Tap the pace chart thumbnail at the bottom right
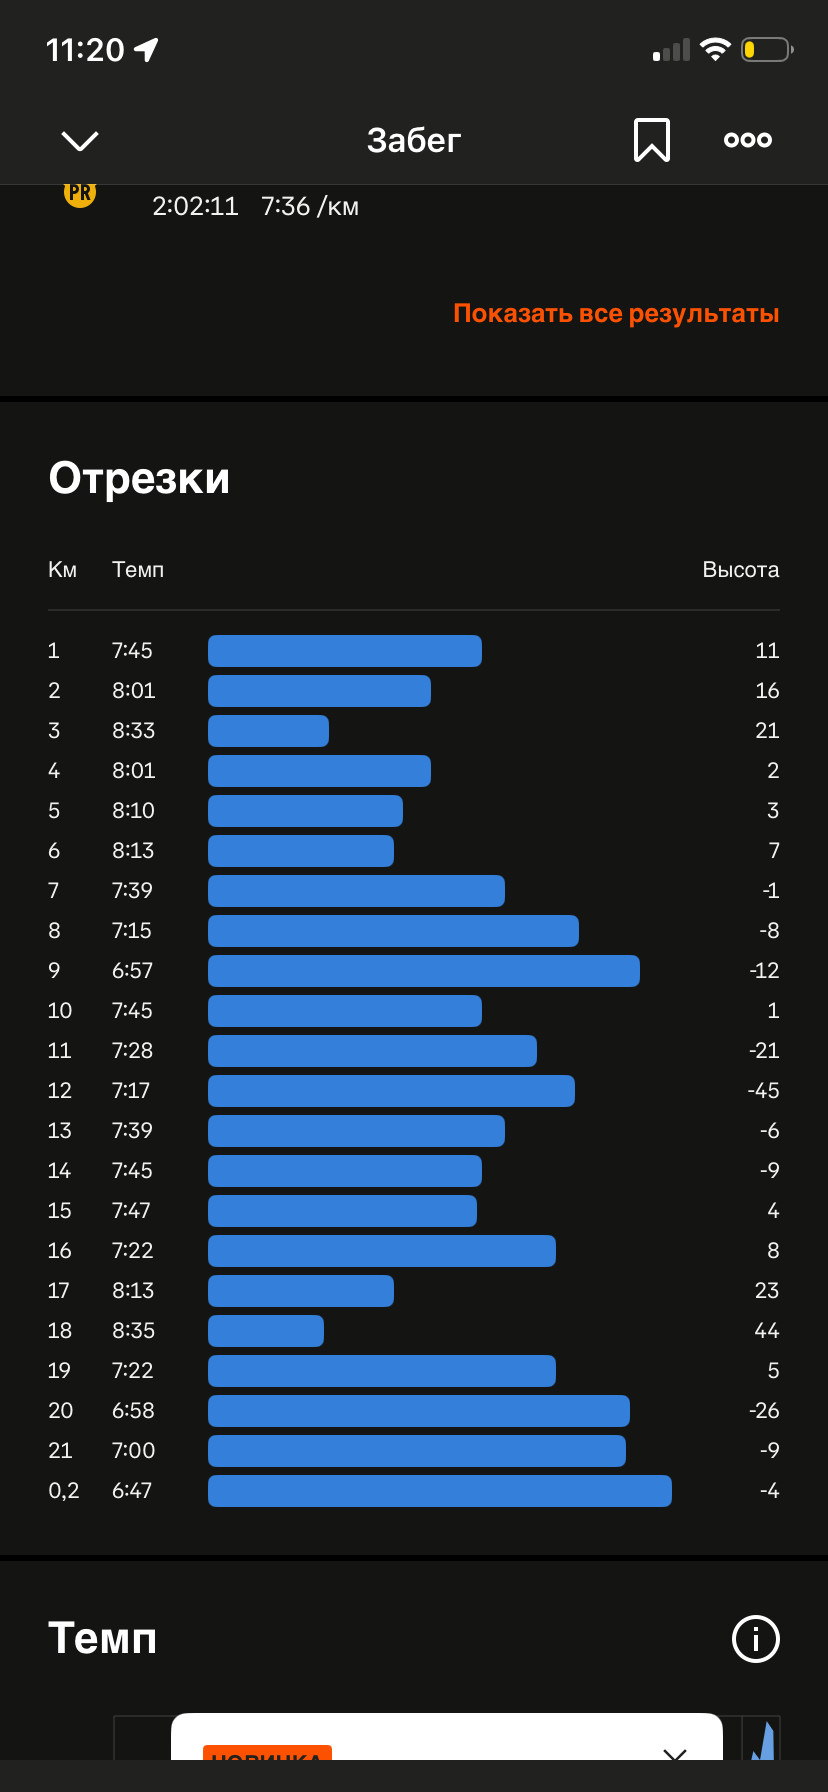 click(x=763, y=1740)
